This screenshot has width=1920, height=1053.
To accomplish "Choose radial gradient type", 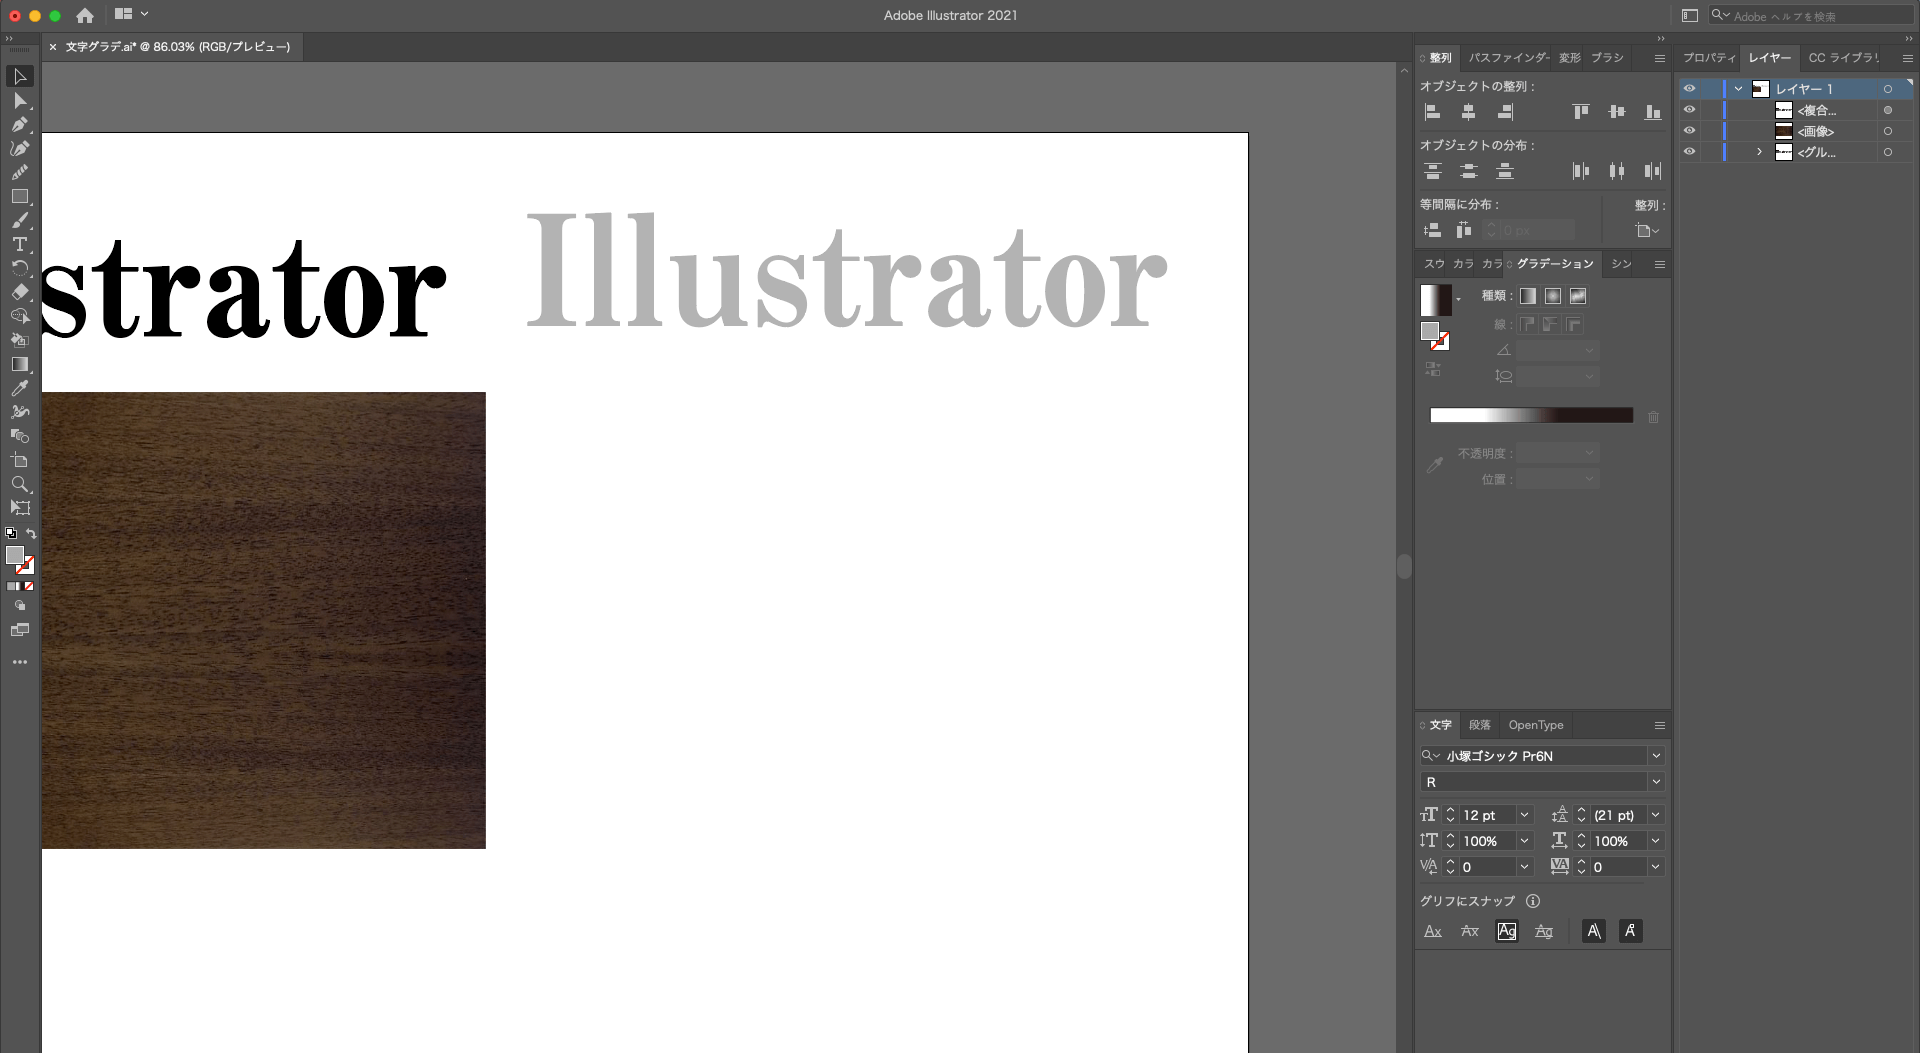I will click(1553, 296).
